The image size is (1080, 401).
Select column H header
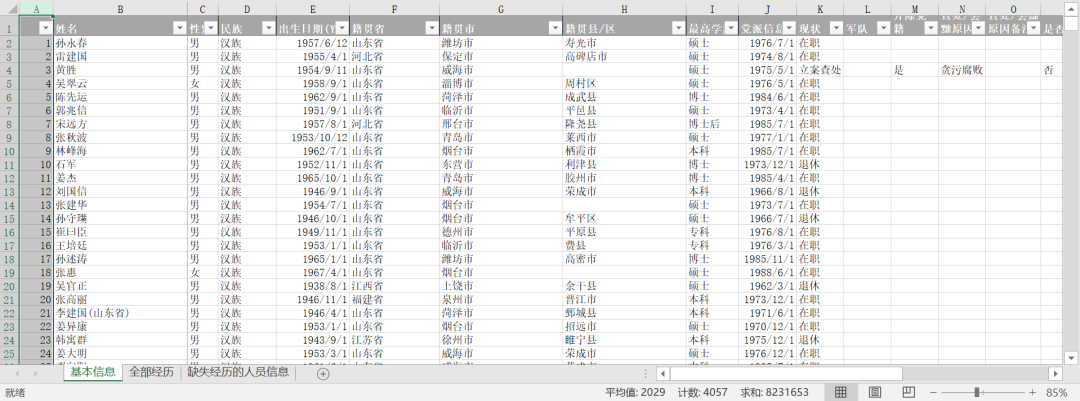coord(624,8)
